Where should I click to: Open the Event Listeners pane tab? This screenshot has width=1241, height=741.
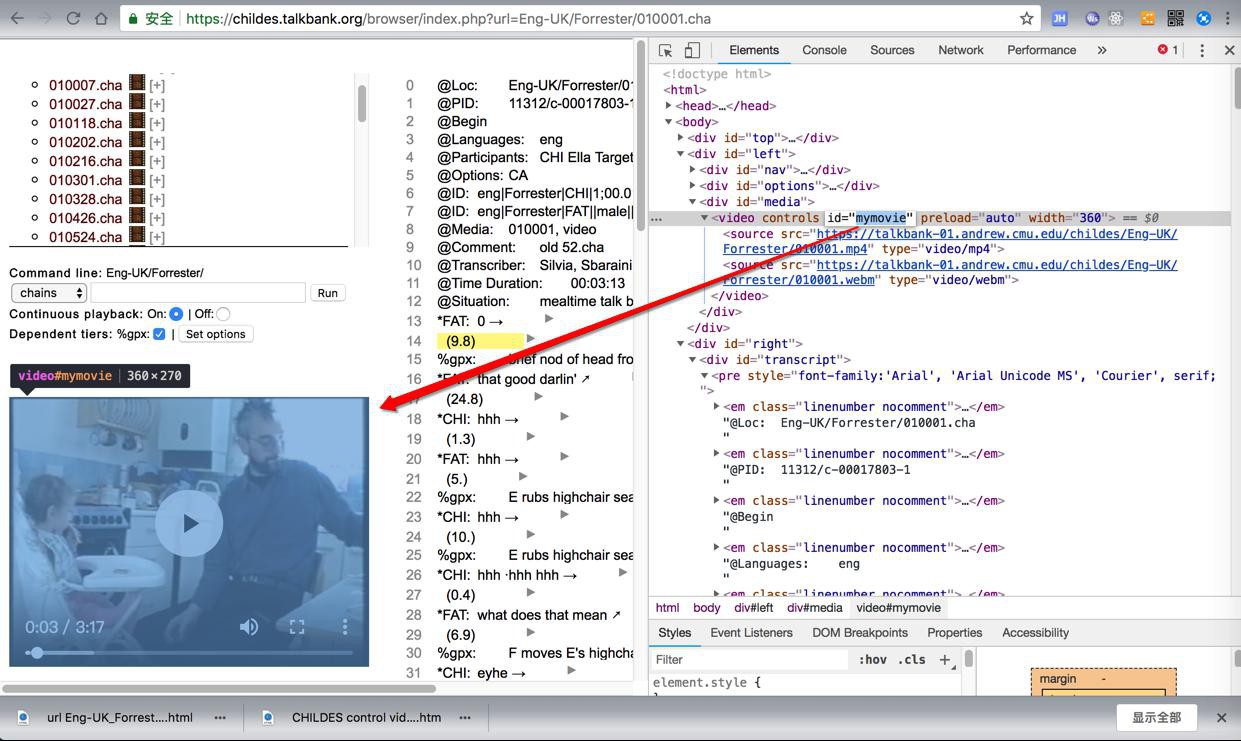coord(751,633)
